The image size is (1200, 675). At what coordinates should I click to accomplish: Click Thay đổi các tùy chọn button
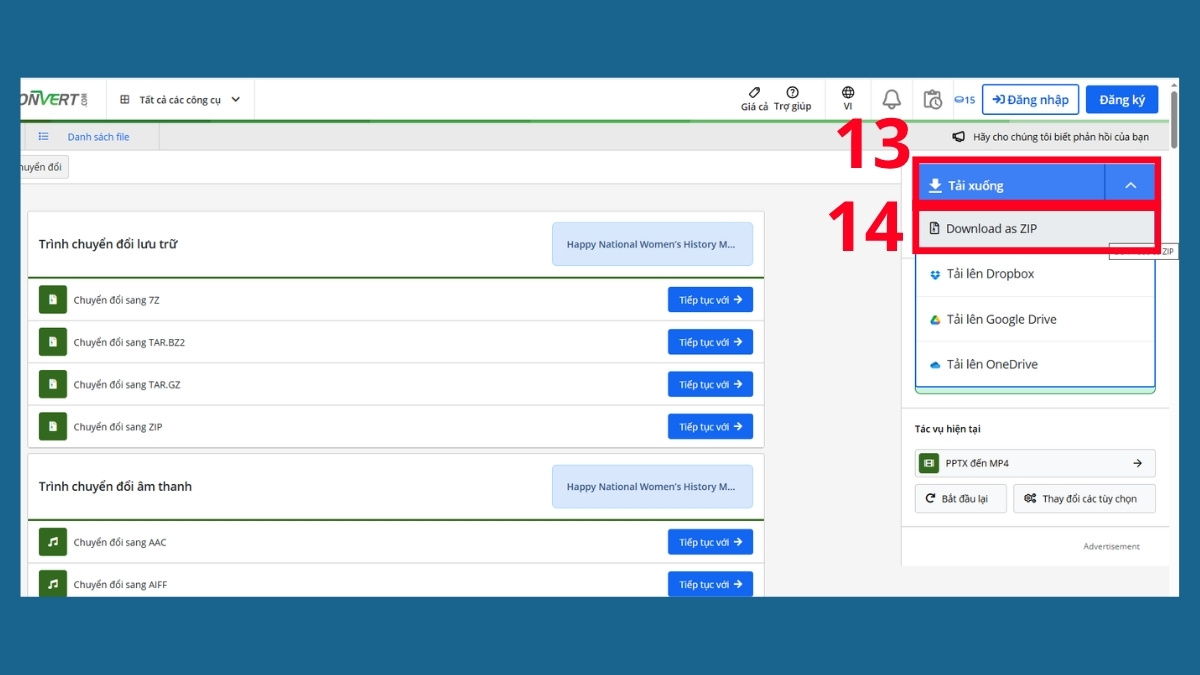(1084, 498)
